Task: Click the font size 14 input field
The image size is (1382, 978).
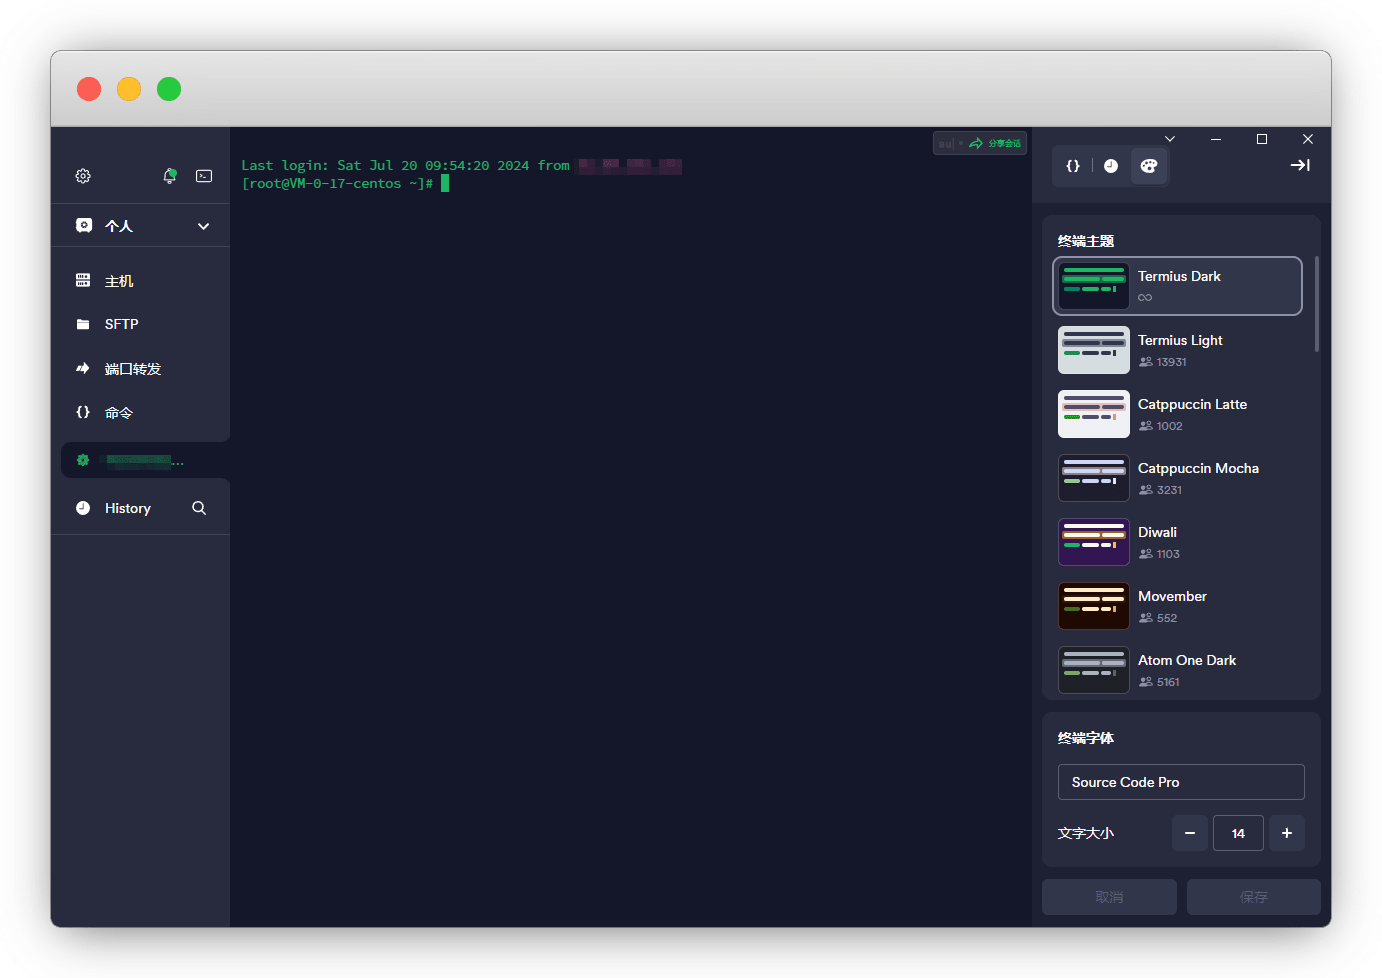Action: [1238, 833]
